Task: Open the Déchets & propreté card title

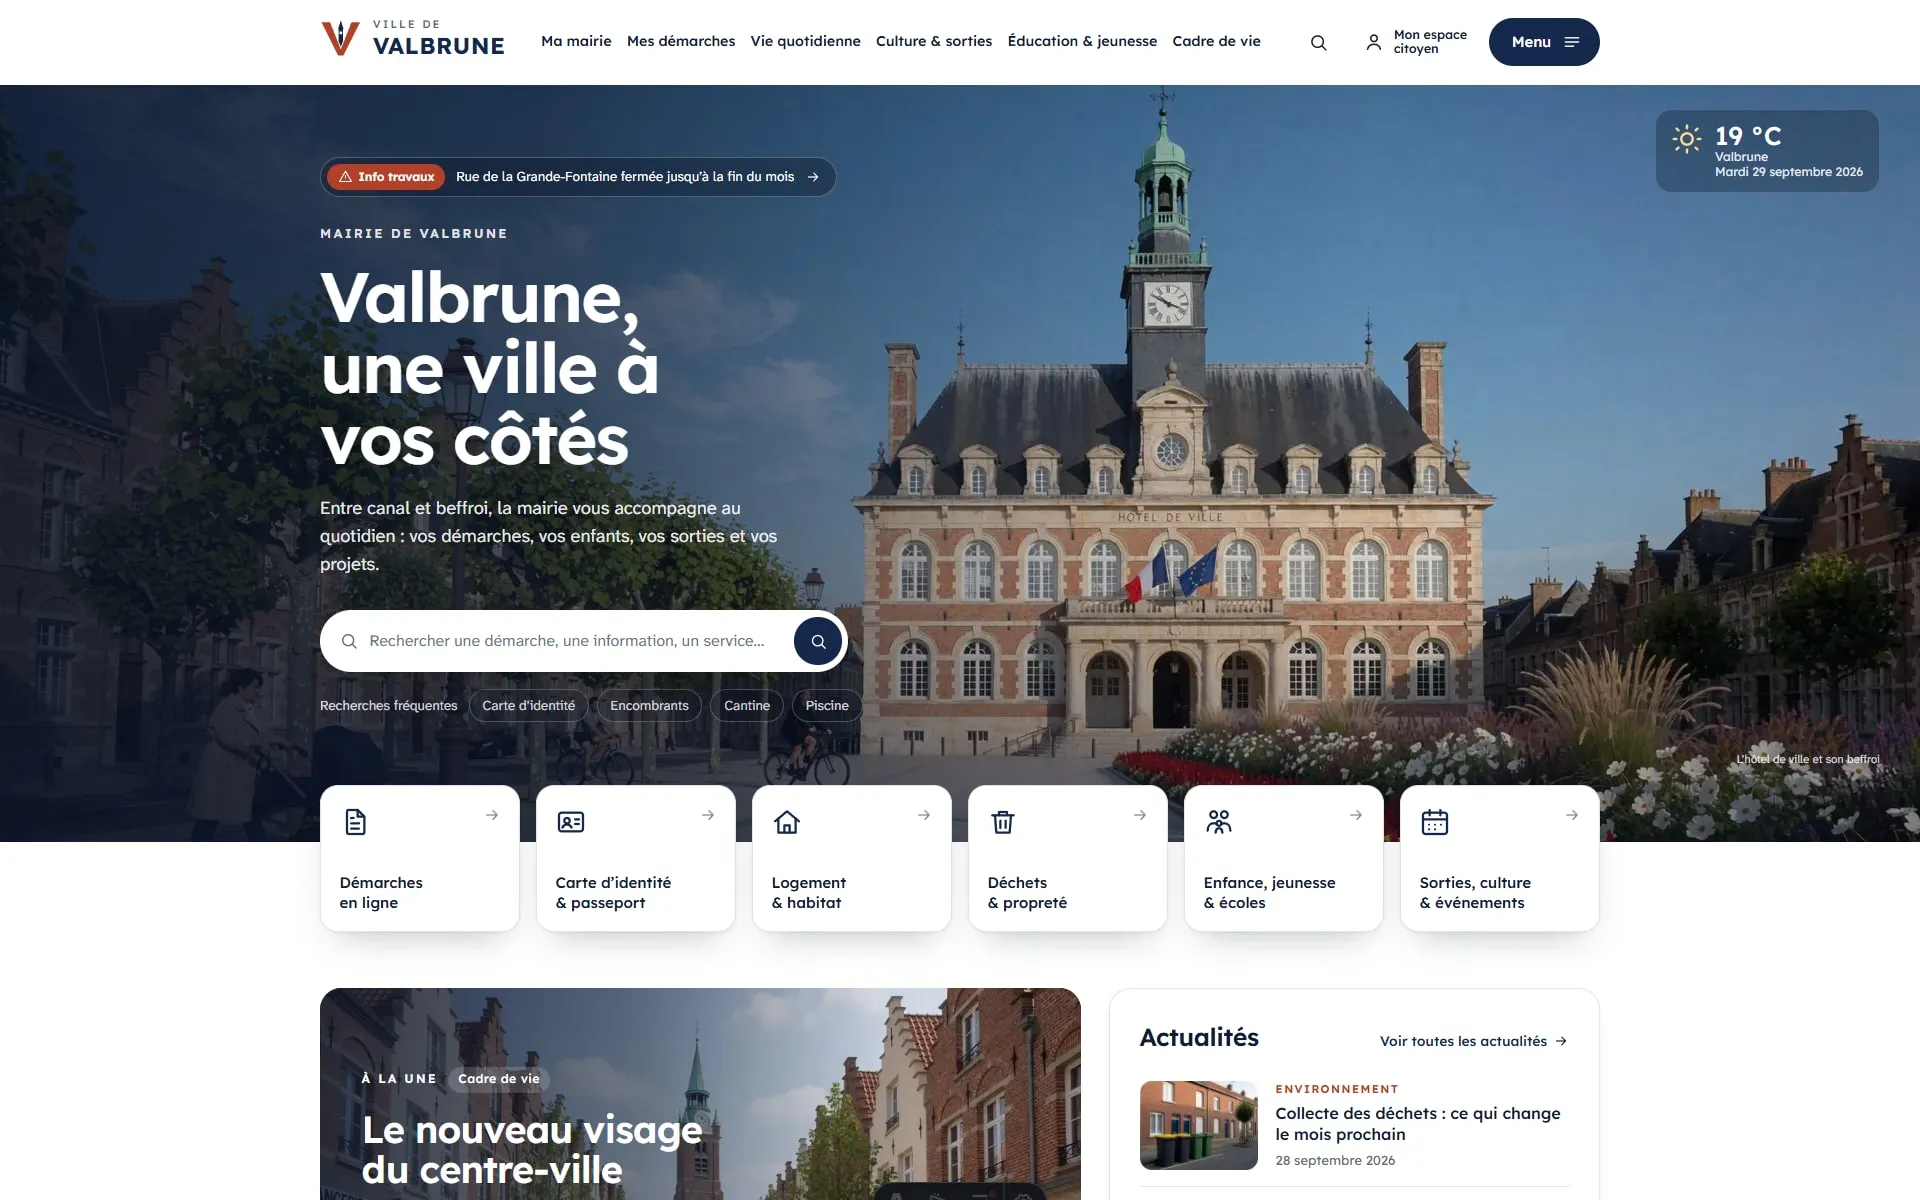Action: click(1027, 893)
